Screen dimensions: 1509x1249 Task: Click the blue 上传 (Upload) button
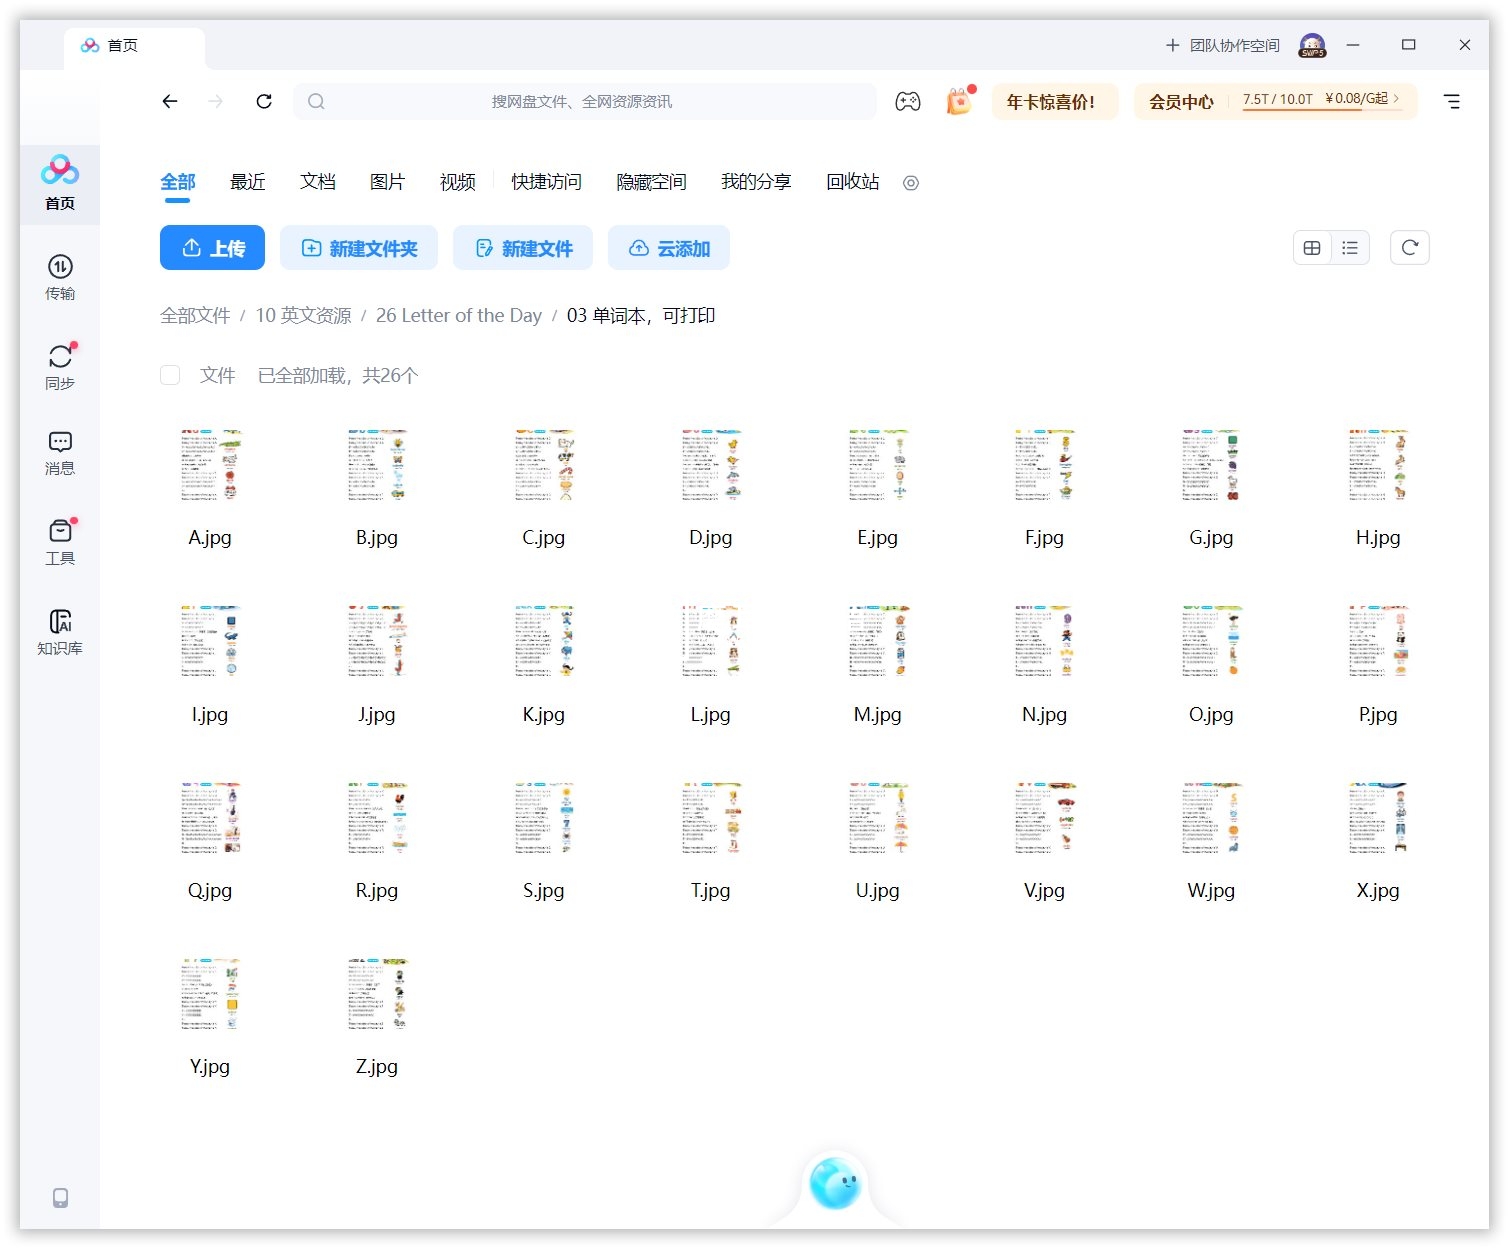(x=212, y=248)
